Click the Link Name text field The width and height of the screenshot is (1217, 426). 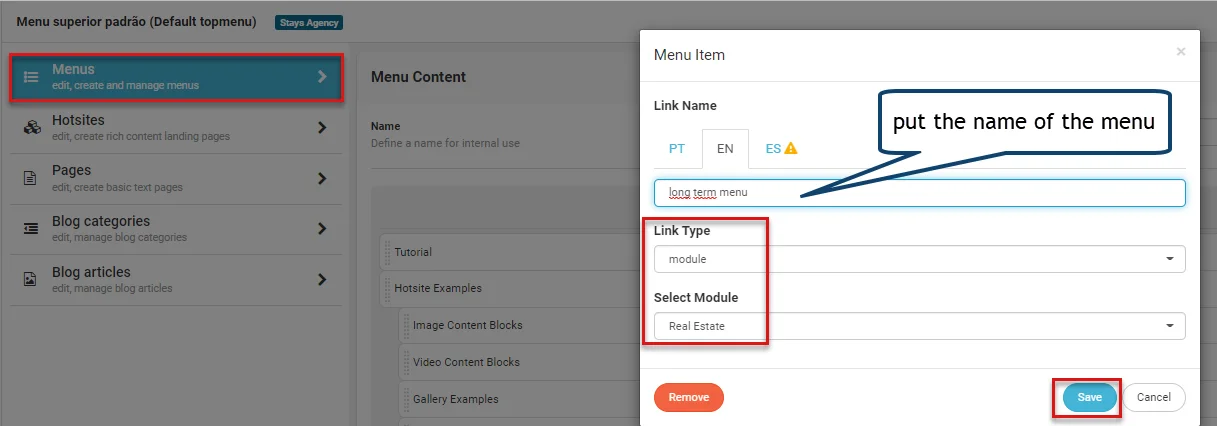[x=919, y=192]
